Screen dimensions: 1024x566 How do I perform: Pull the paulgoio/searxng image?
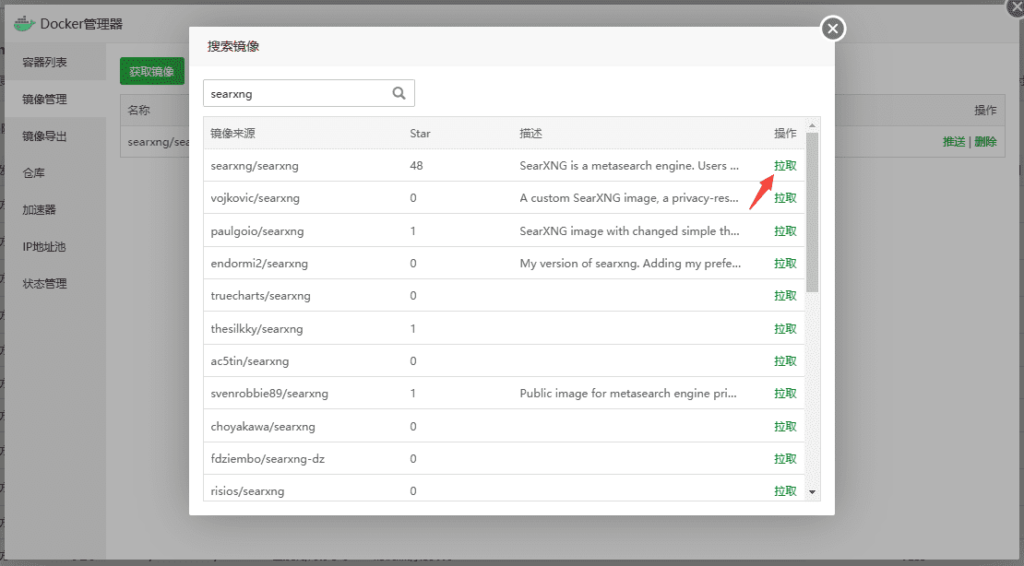785,231
